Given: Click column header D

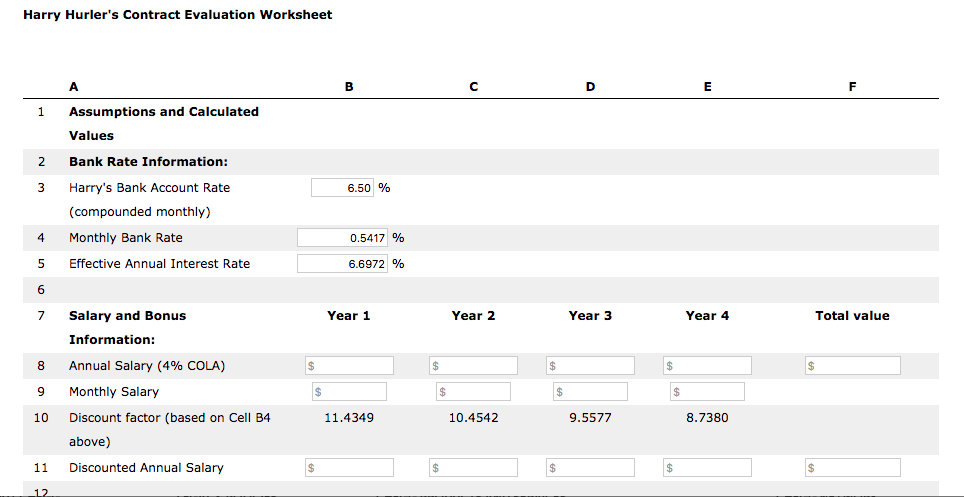Looking at the screenshot, I should tap(590, 87).
